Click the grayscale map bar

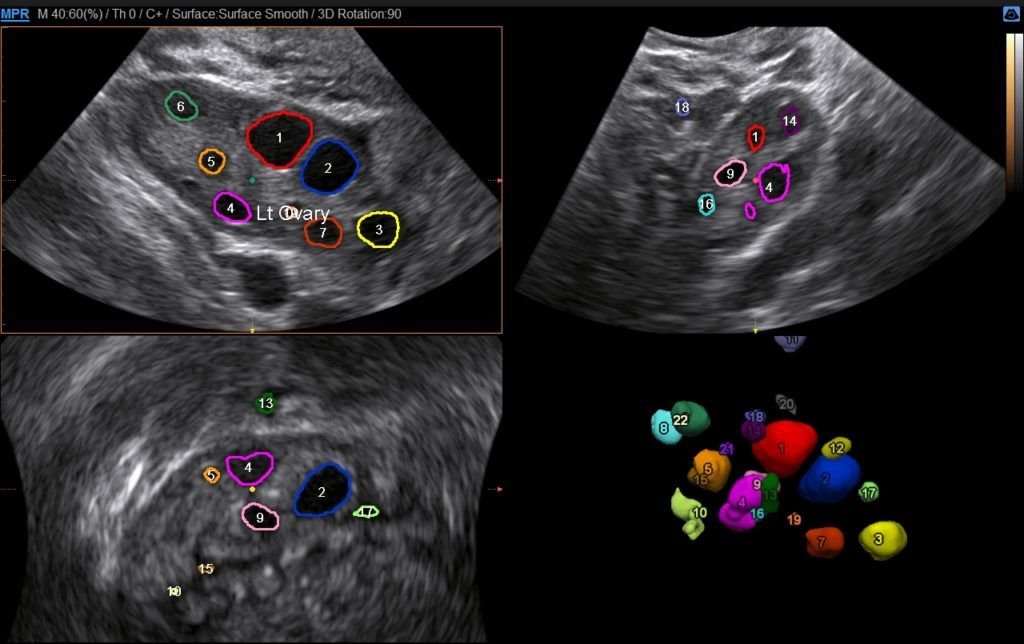click(x=1018, y=110)
